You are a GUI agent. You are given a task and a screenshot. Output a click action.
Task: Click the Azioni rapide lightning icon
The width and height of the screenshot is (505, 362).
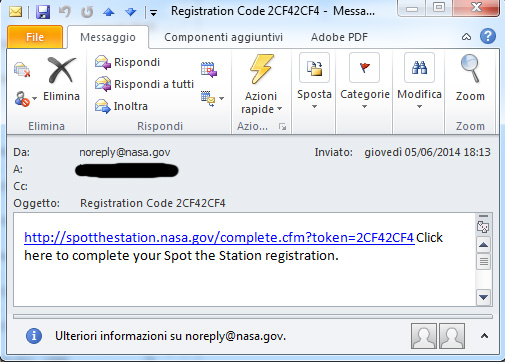(262, 69)
